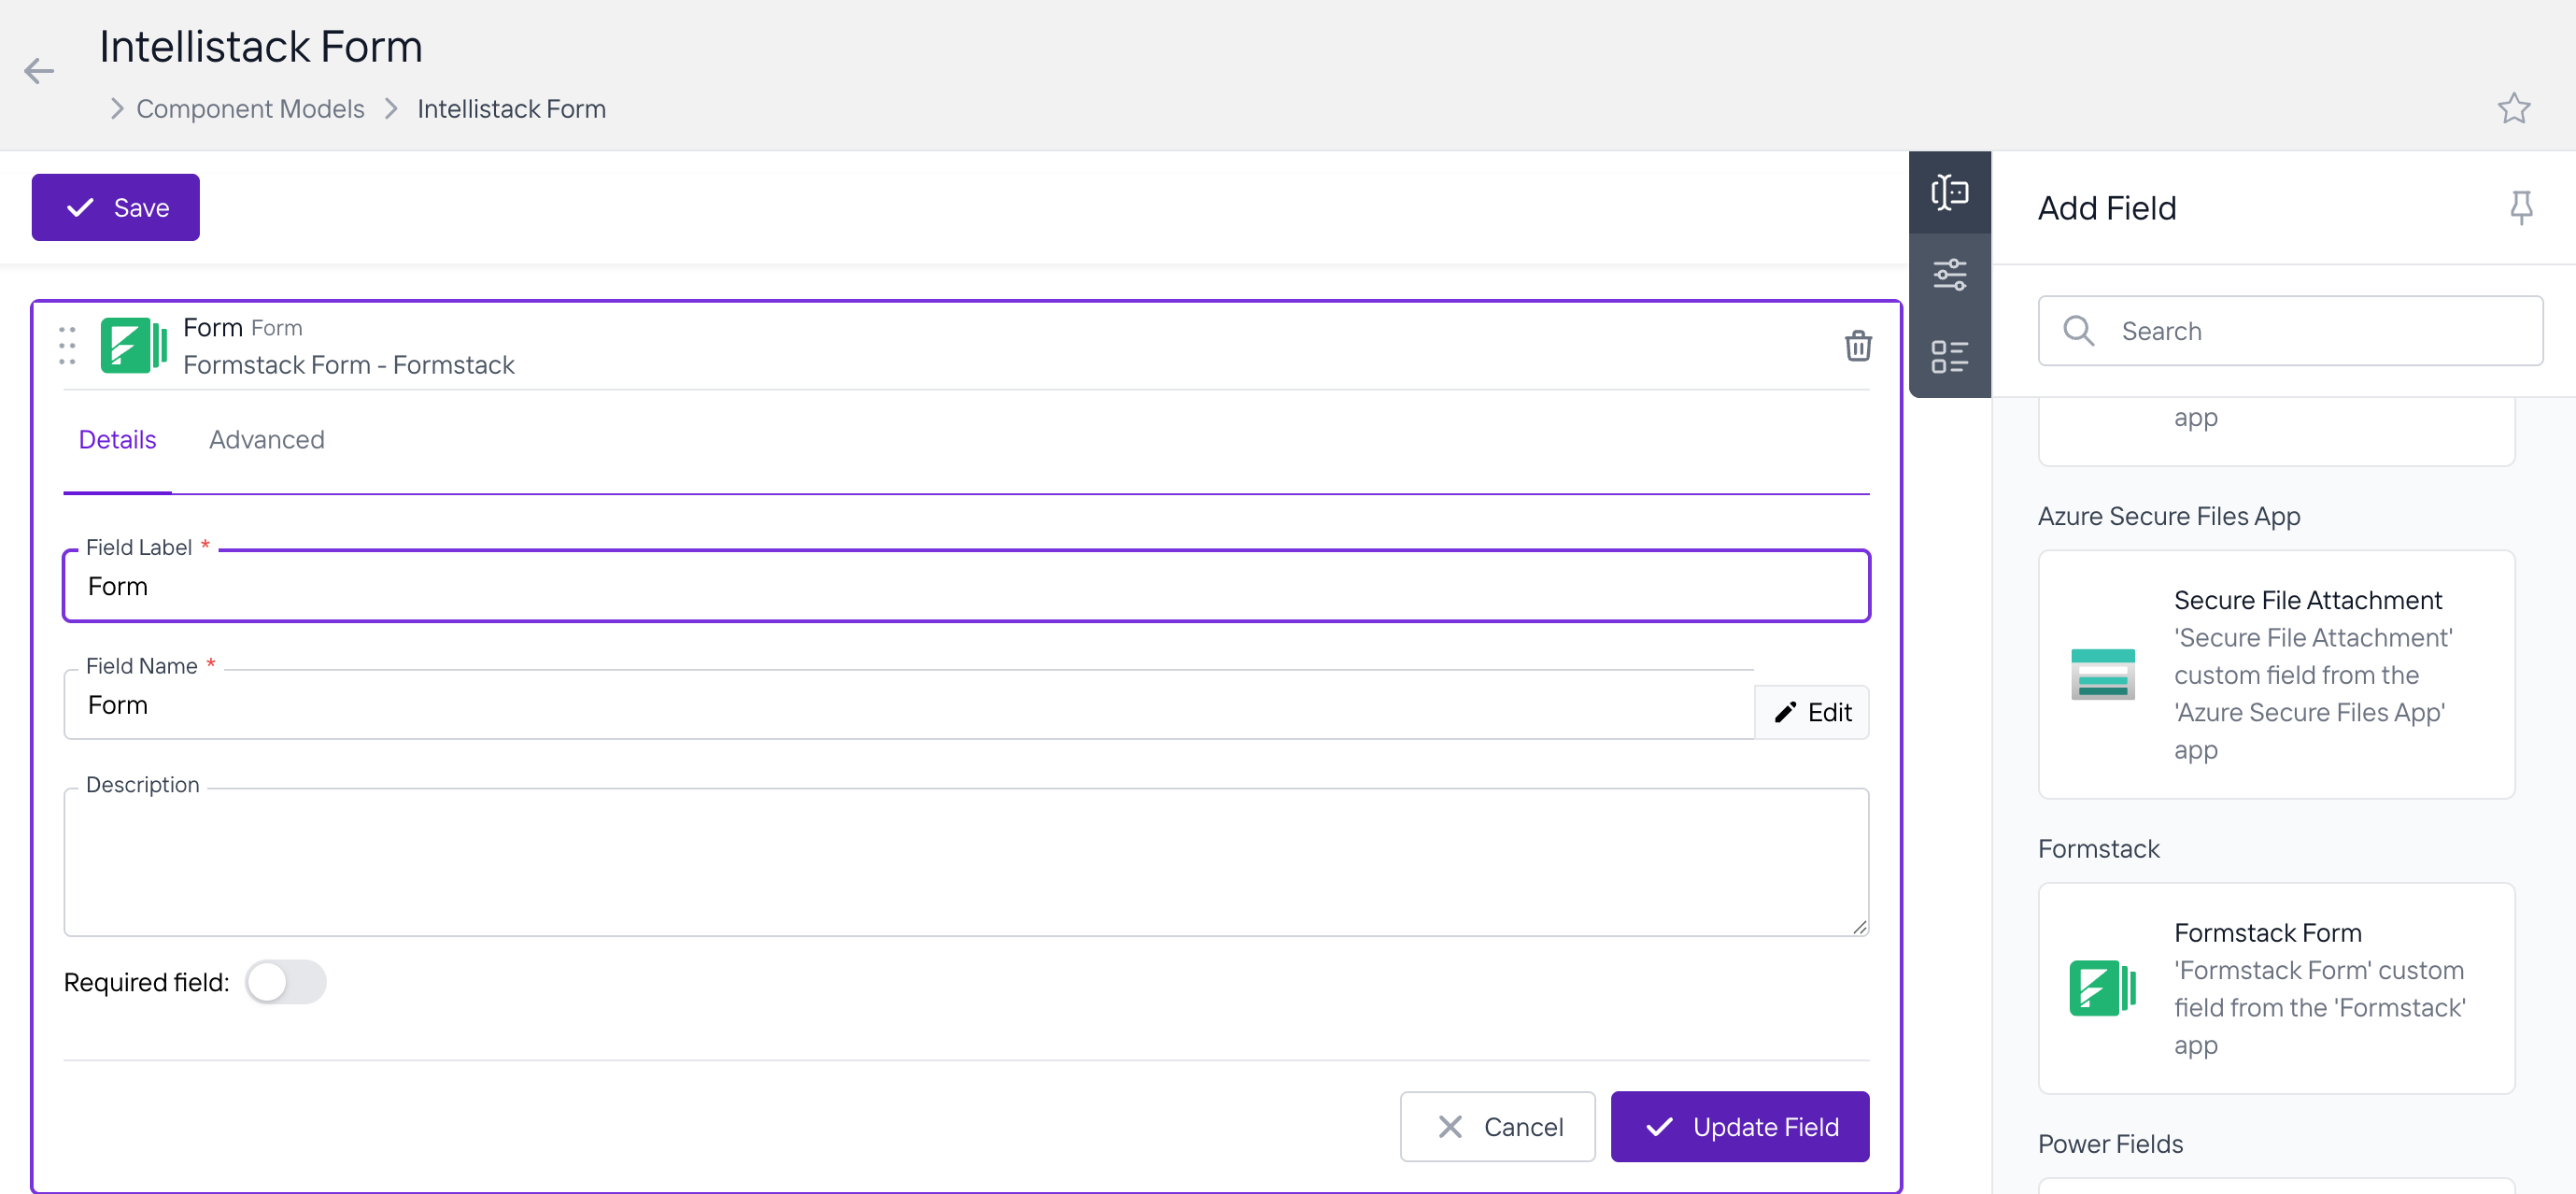Open the Add Field sidebar tab icon
Image resolution: width=2576 pixels, height=1194 pixels.
click(1949, 192)
